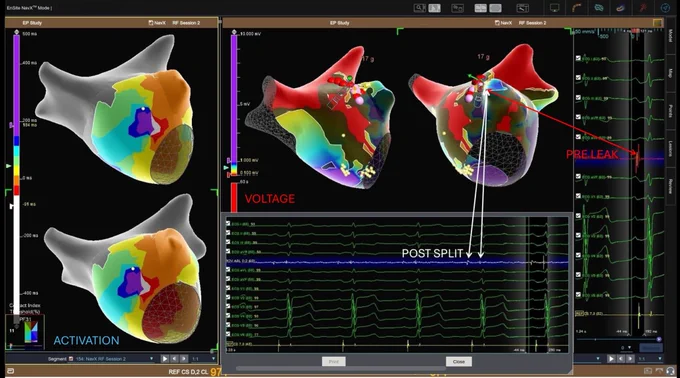Select the red ablation catheter icon

(643, 8)
